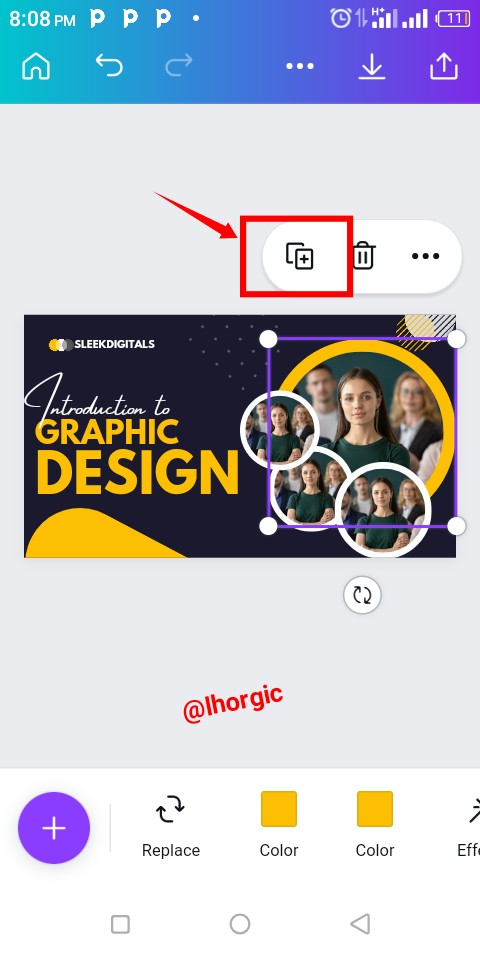The image size is (480, 960).
Task: Delete the selected element with trash icon
Action: click(x=363, y=256)
